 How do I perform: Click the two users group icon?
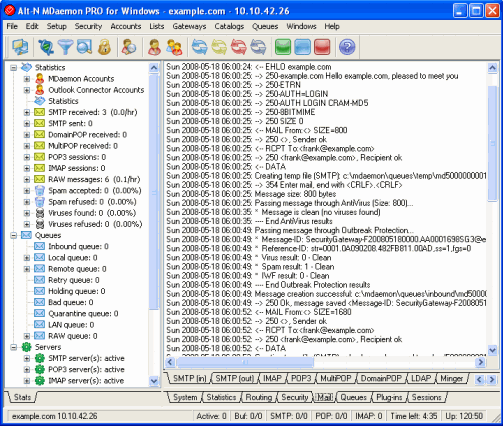point(174,47)
